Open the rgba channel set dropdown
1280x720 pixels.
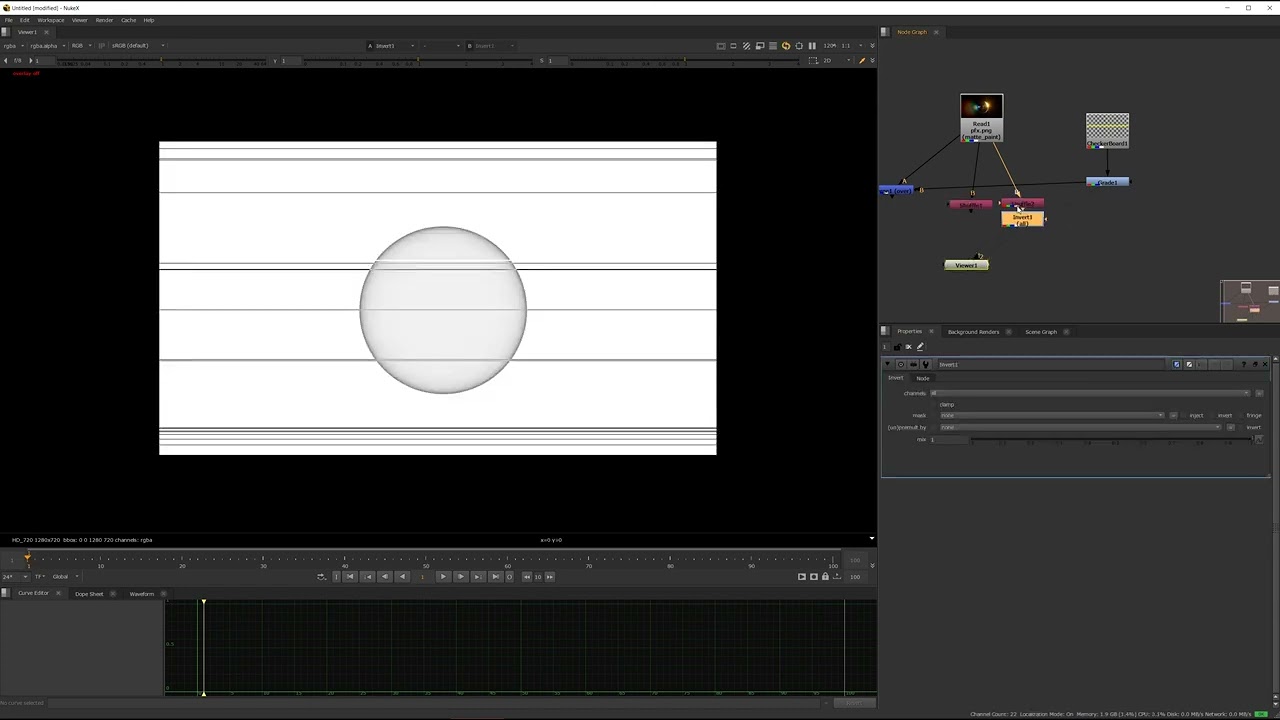(12, 46)
